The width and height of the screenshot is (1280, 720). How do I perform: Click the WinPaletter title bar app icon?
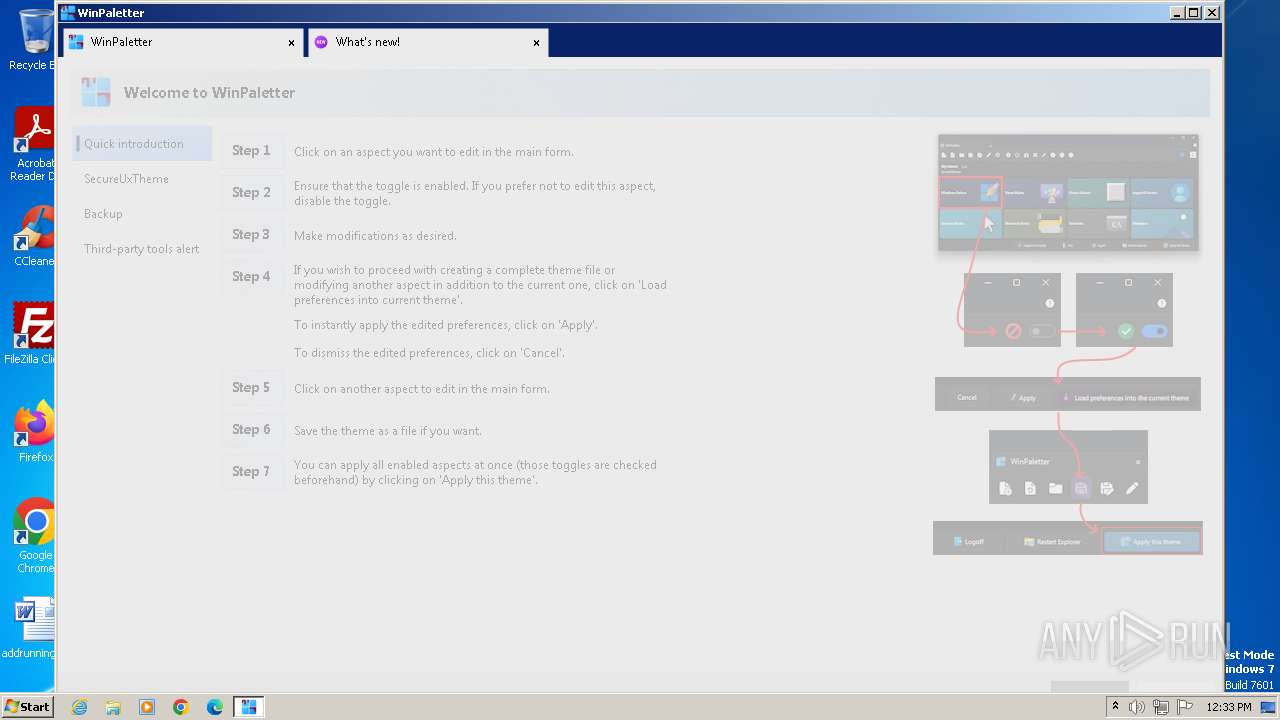click(x=68, y=13)
